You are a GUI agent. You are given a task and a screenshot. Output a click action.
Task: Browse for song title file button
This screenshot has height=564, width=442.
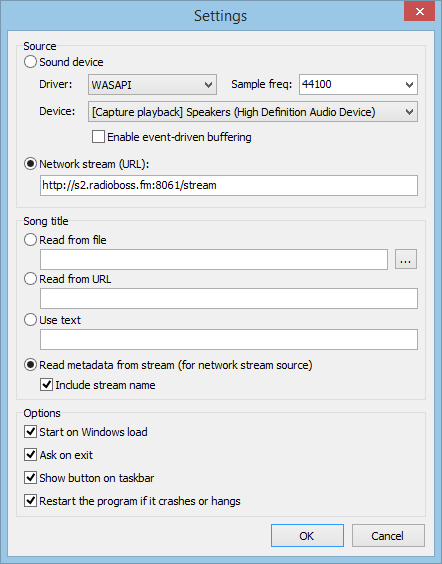pos(406,259)
